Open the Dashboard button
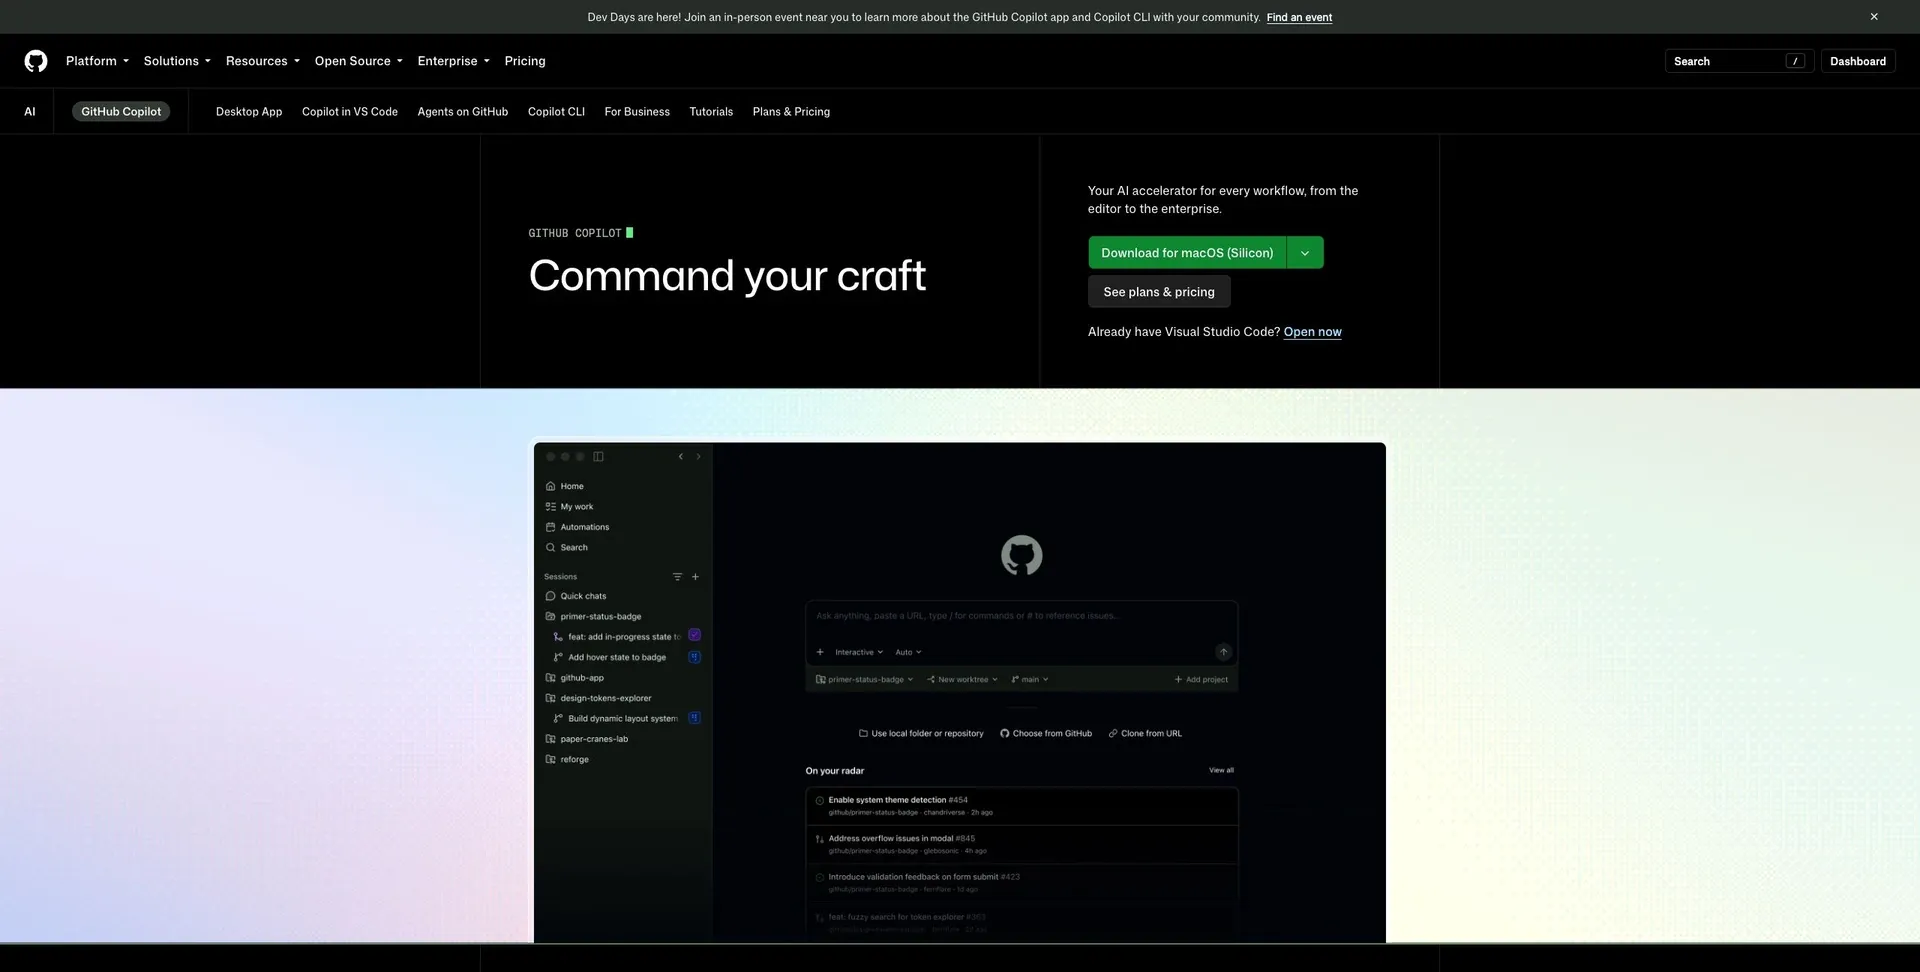Screen dimensions: 1920x972 point(1858,61)
